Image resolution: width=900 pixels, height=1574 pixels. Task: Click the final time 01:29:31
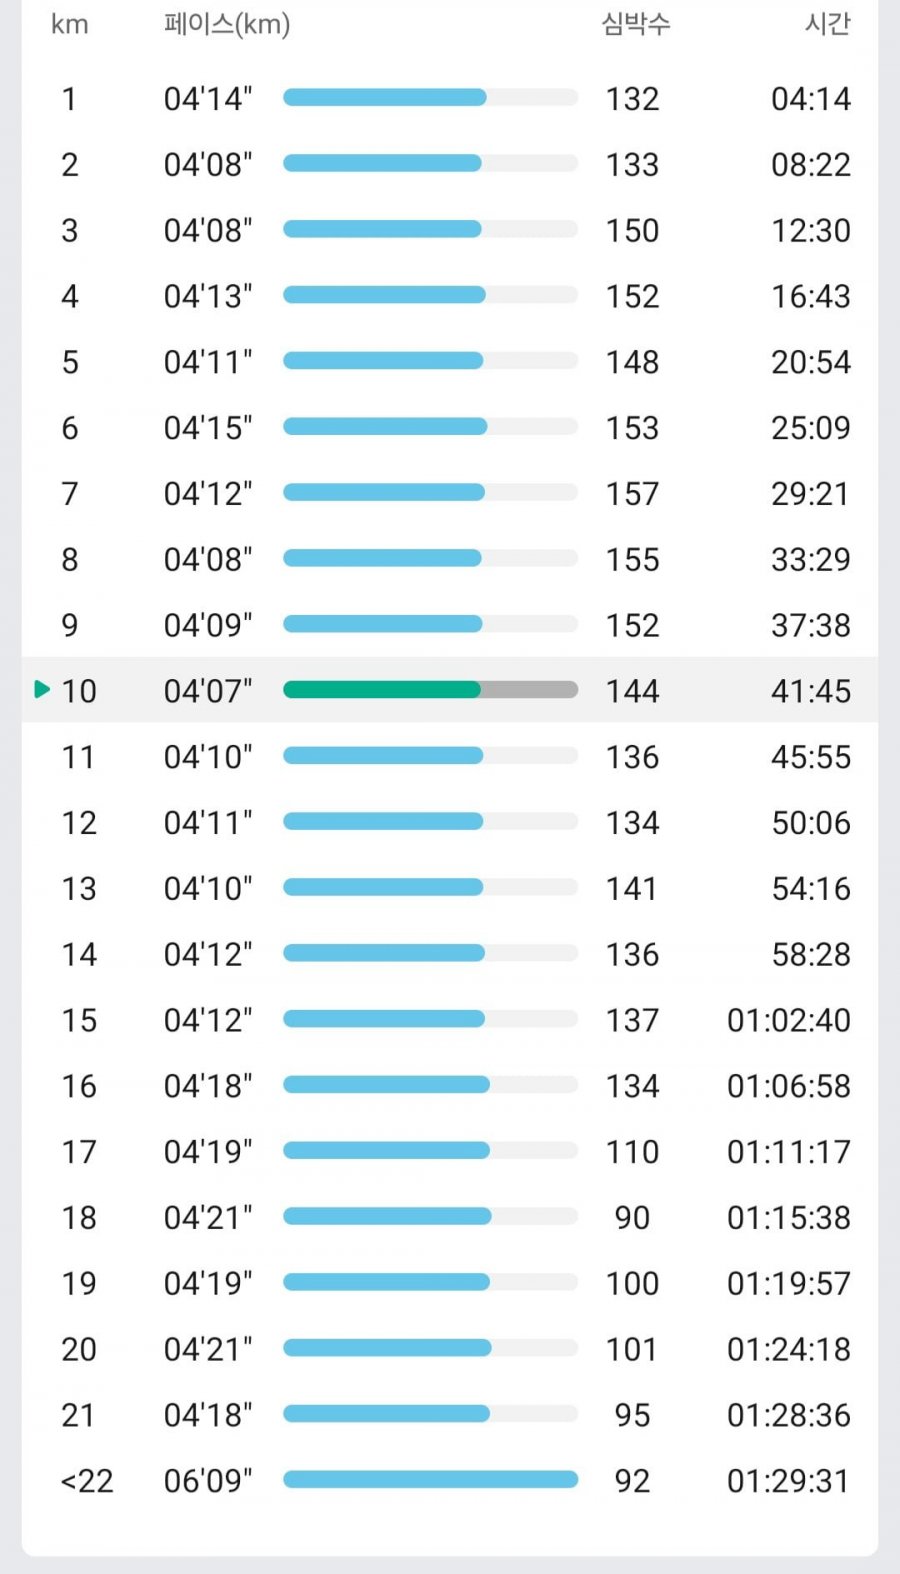pyautogui.click(x=789, y=1480)
